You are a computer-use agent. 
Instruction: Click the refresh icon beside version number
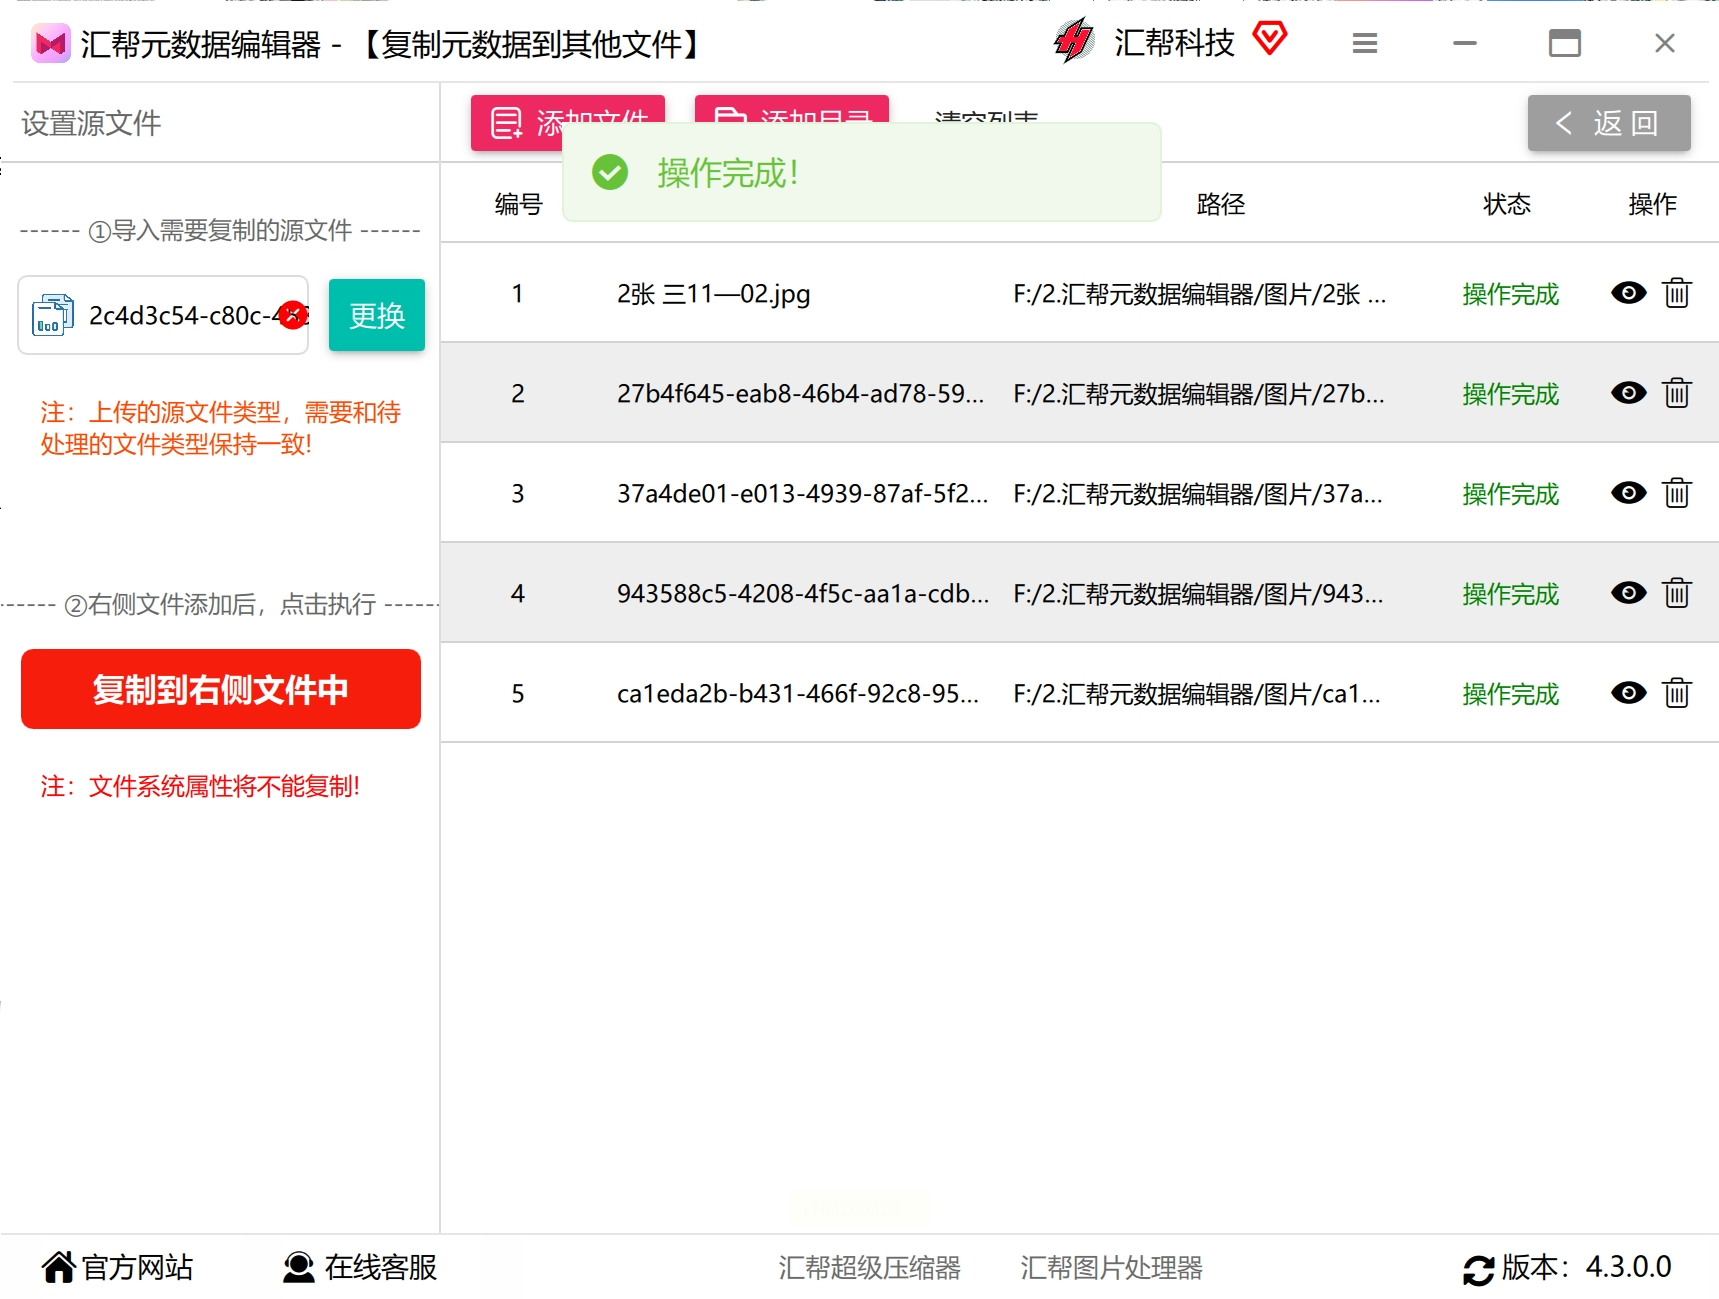tap(1478, 1269)
